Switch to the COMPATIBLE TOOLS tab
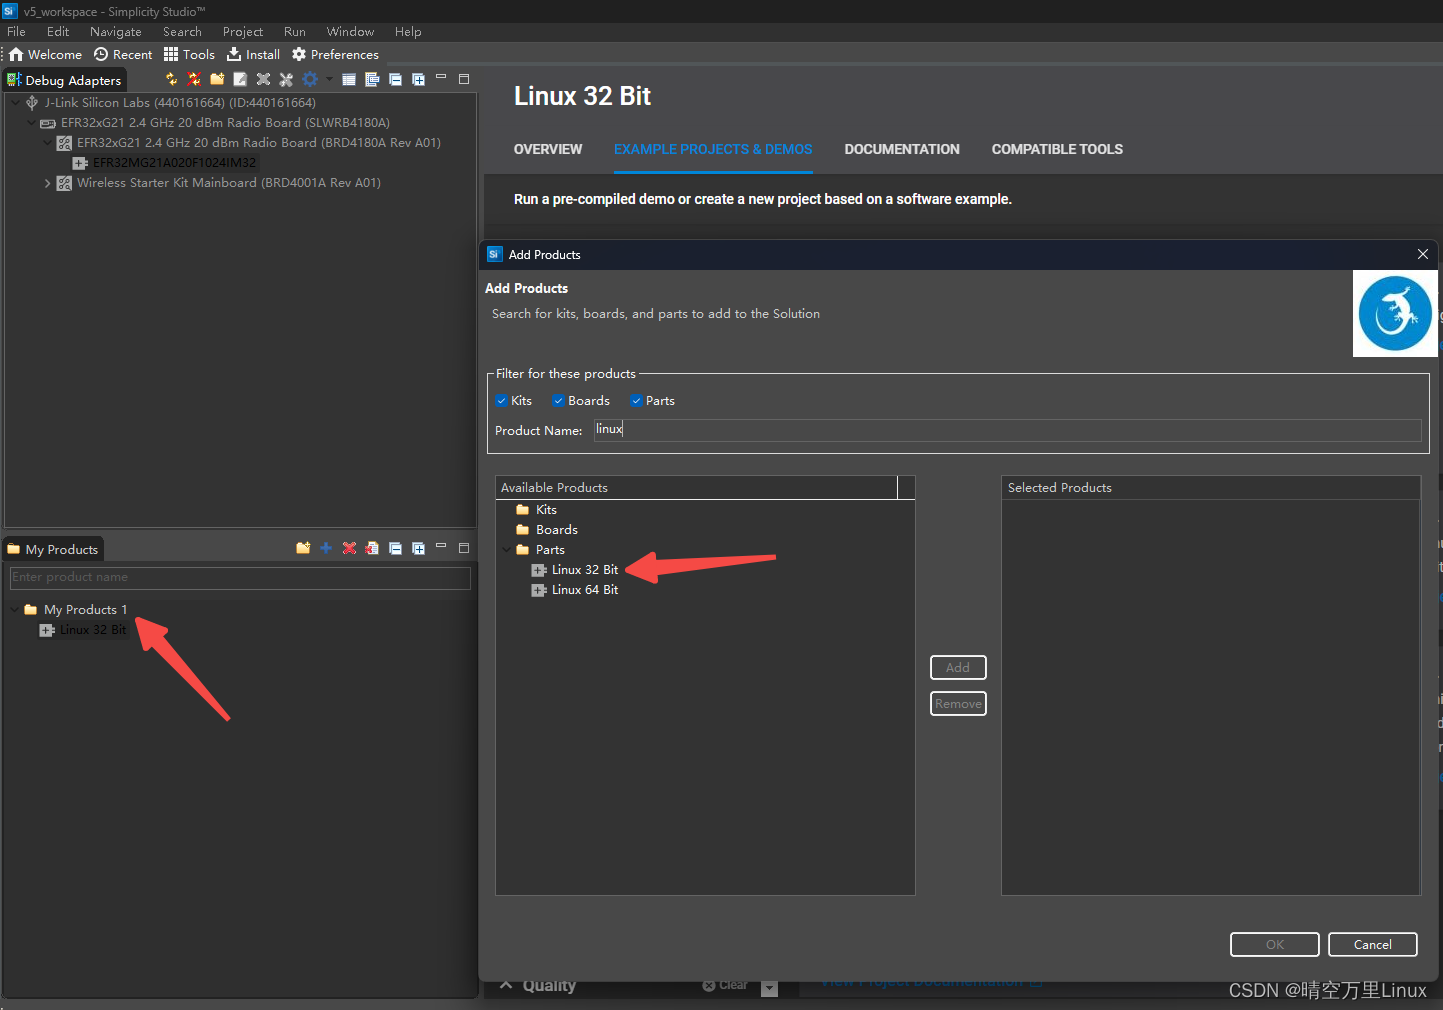 click(1057, 149)
